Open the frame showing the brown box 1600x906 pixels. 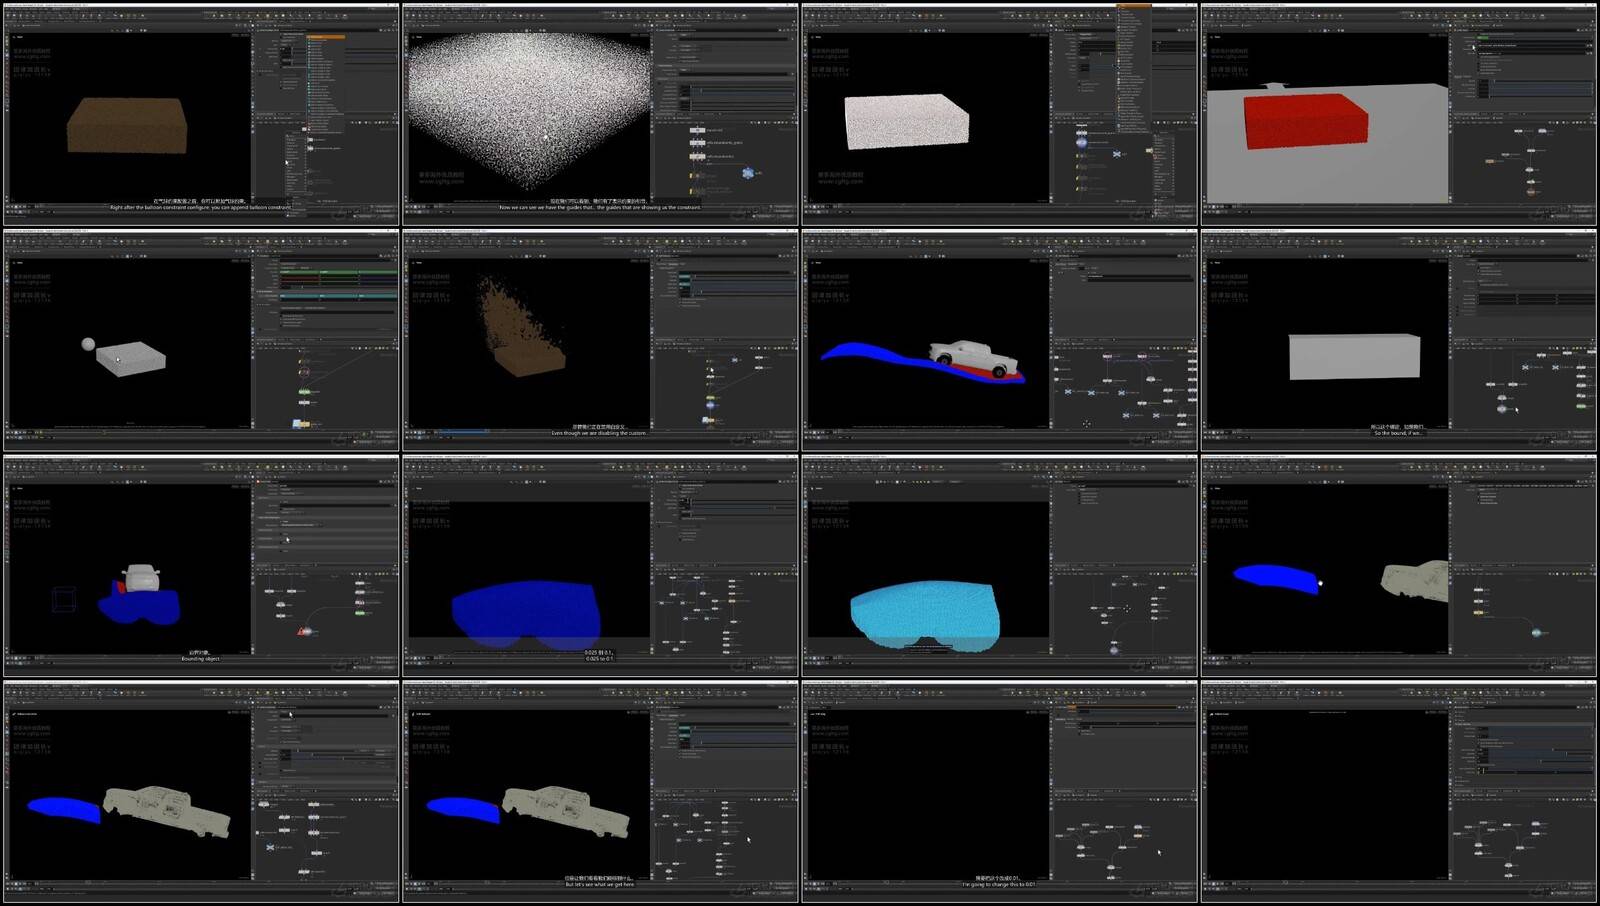[201, 113]
